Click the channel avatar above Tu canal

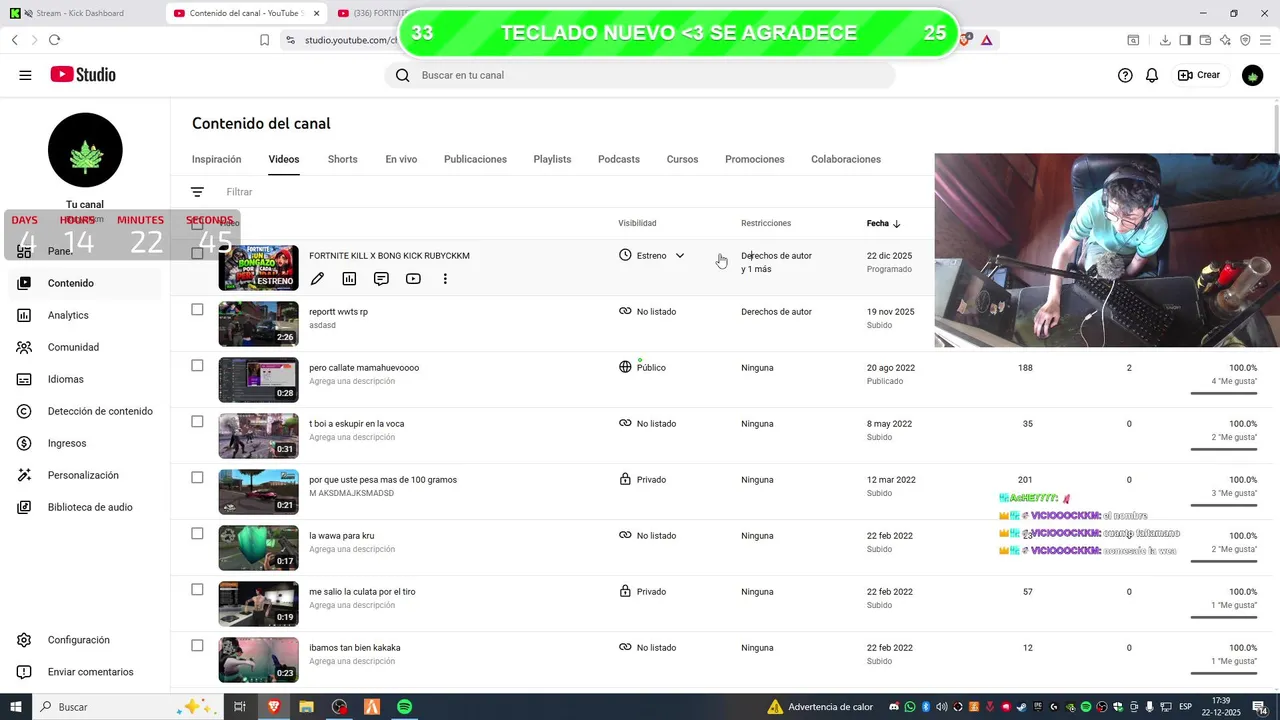pyautogui.click(x=85, y=150)
